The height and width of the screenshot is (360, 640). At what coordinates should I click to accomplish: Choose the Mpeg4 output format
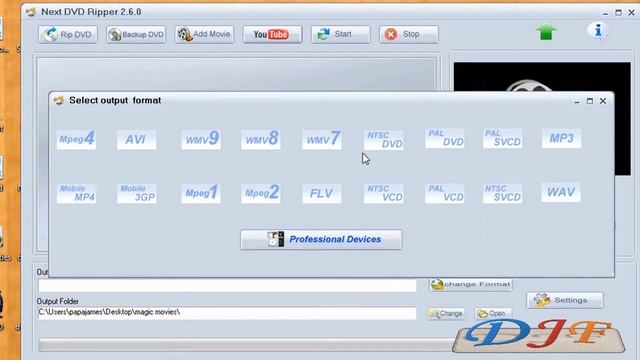pos(76,139)
